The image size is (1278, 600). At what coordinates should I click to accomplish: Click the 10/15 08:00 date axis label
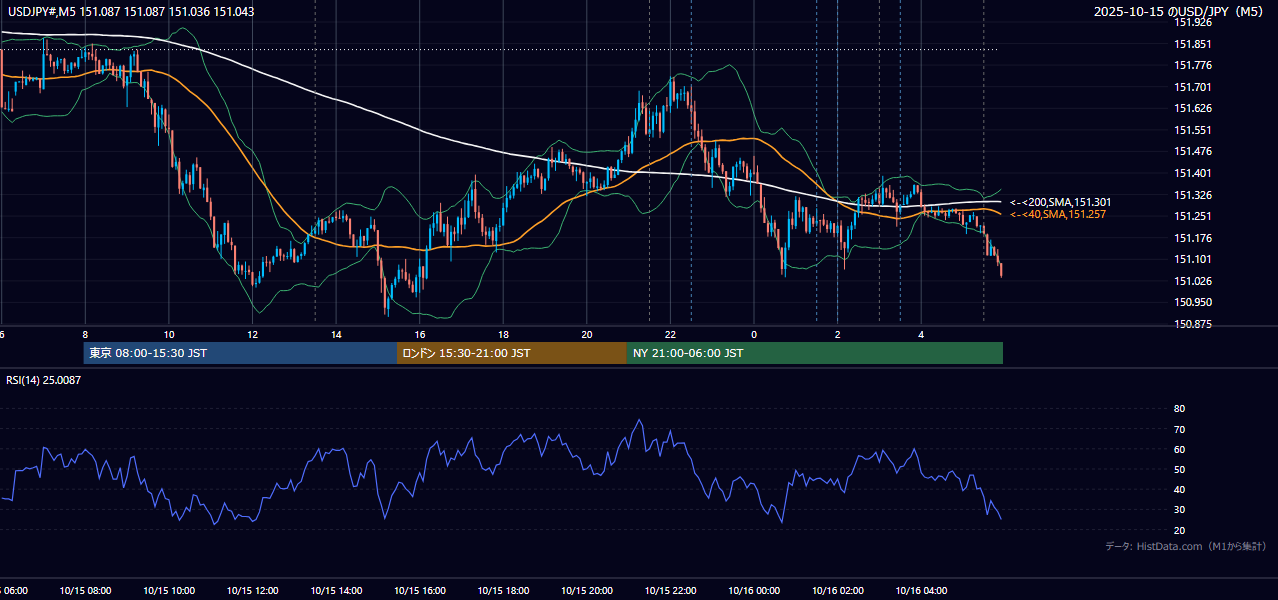pyautogui.click(x=85, y=591)
